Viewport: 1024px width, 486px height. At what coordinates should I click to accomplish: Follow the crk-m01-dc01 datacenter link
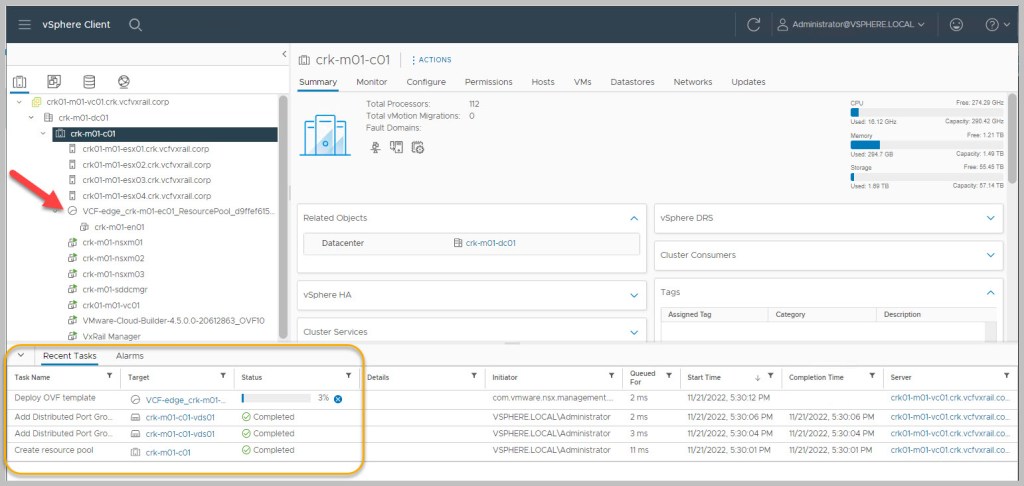[x=489, y=243]
